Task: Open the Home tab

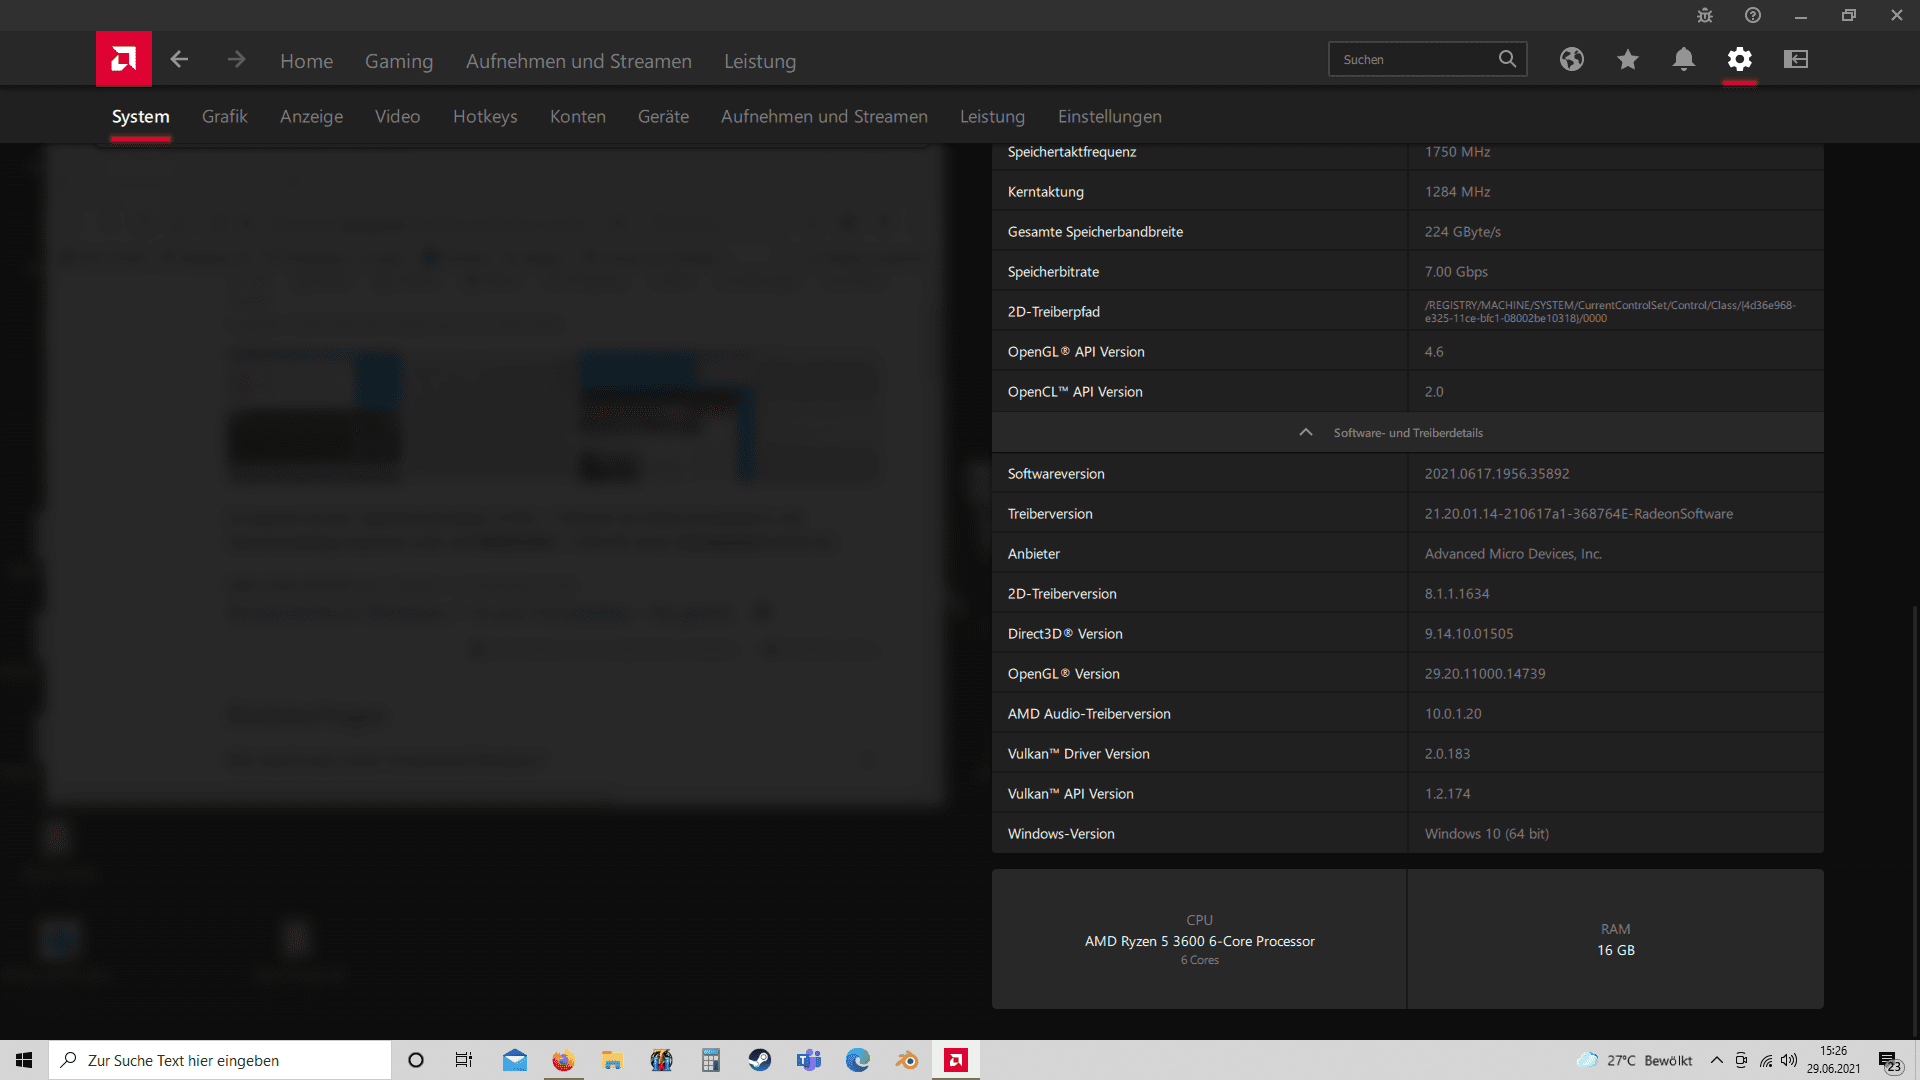Action: [306, 60]
